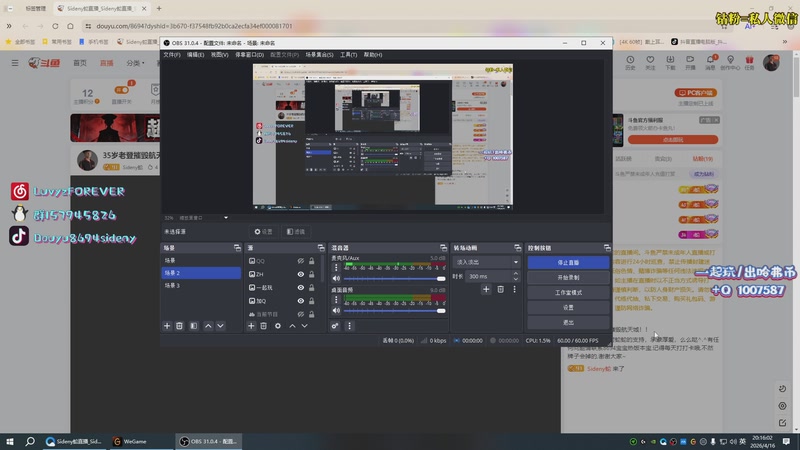
Task: Open scene filters icon in scenes toolbar
Action: click(x=194, y=326)
